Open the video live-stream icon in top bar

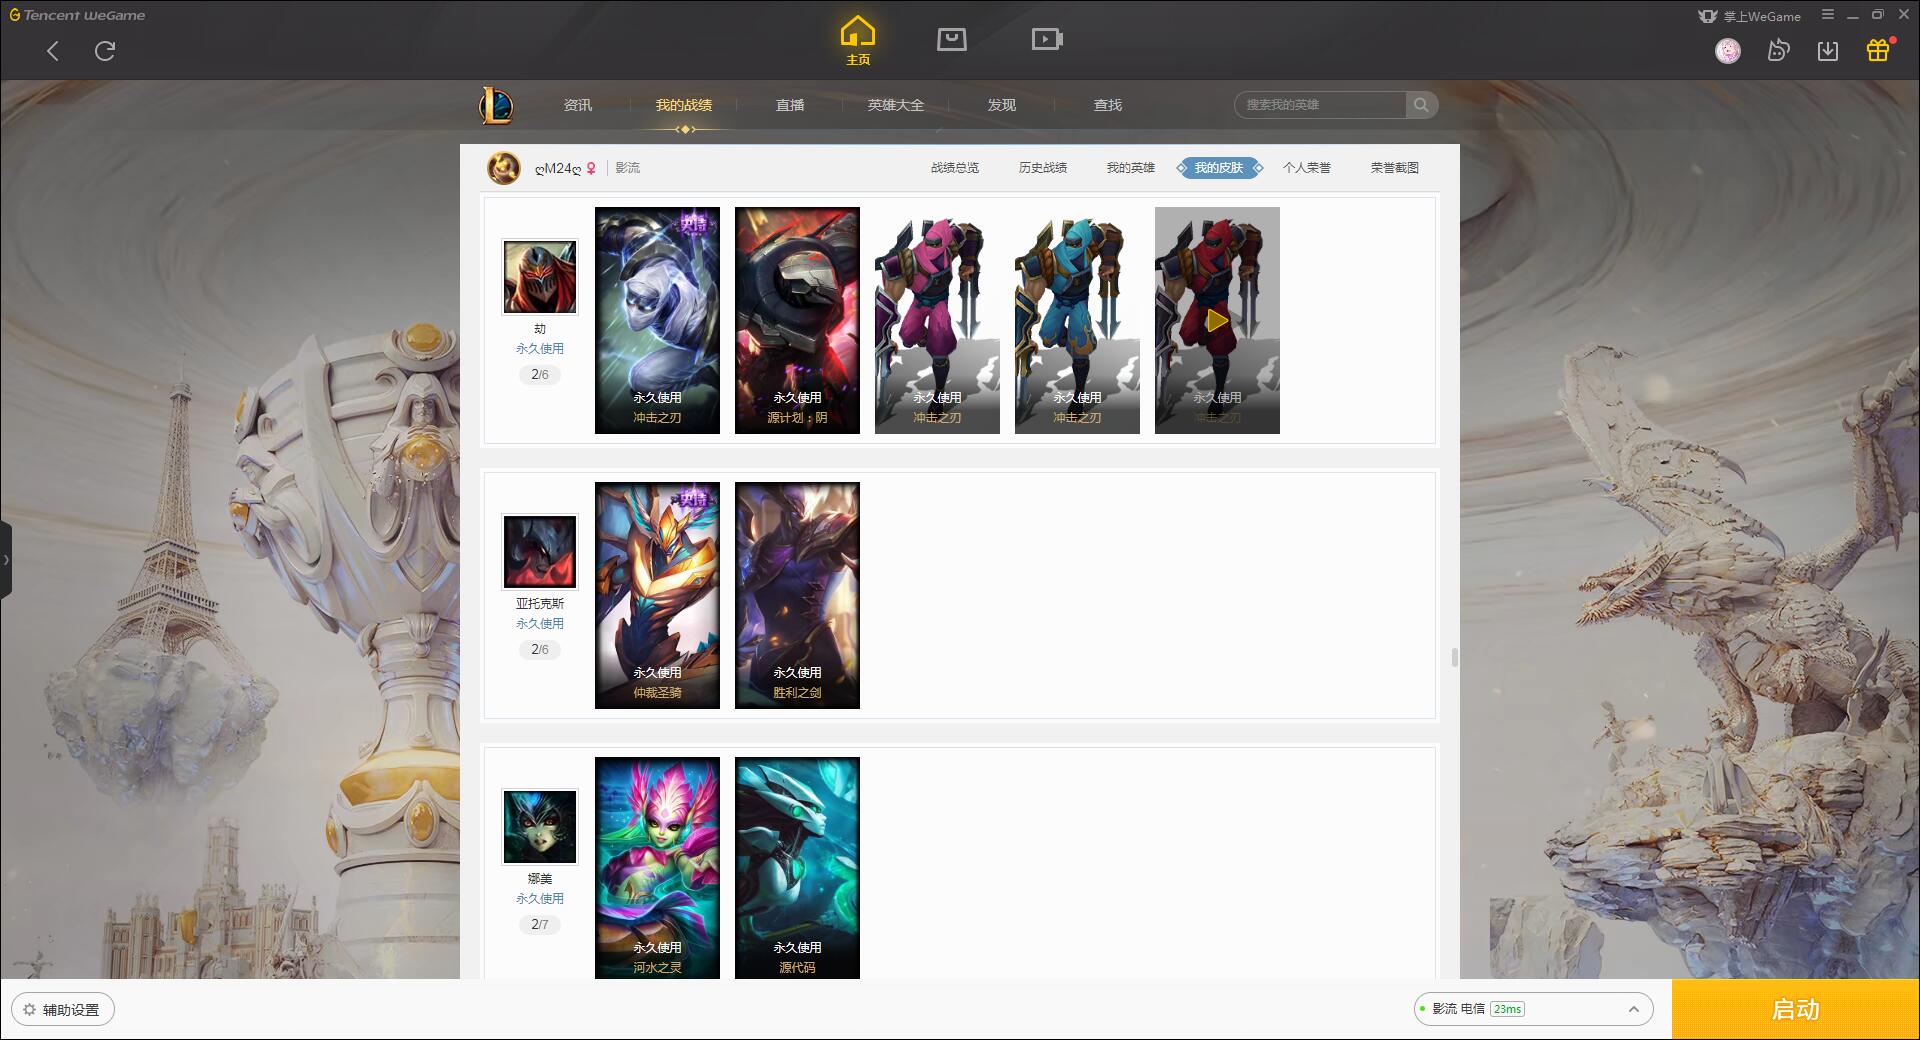[x=1047, y=39]
